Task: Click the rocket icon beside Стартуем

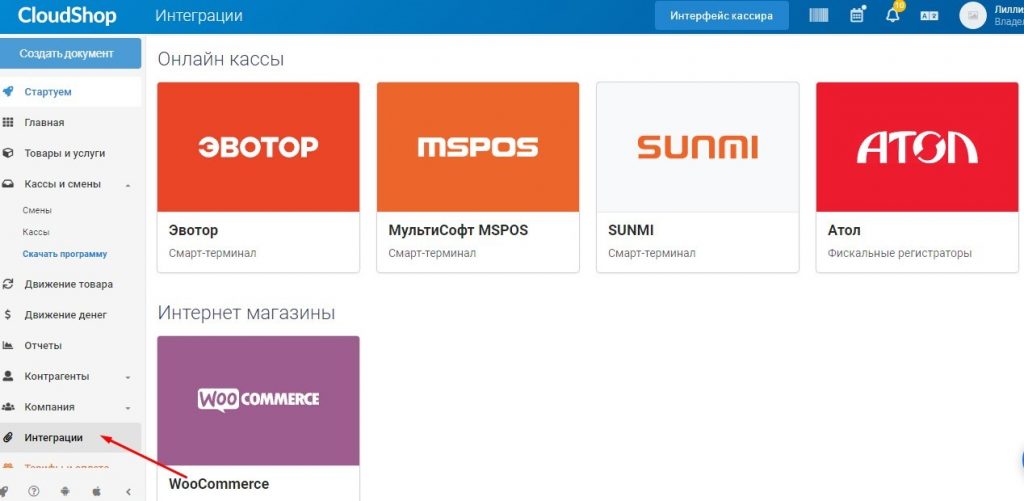Action: tap(8, 91)
